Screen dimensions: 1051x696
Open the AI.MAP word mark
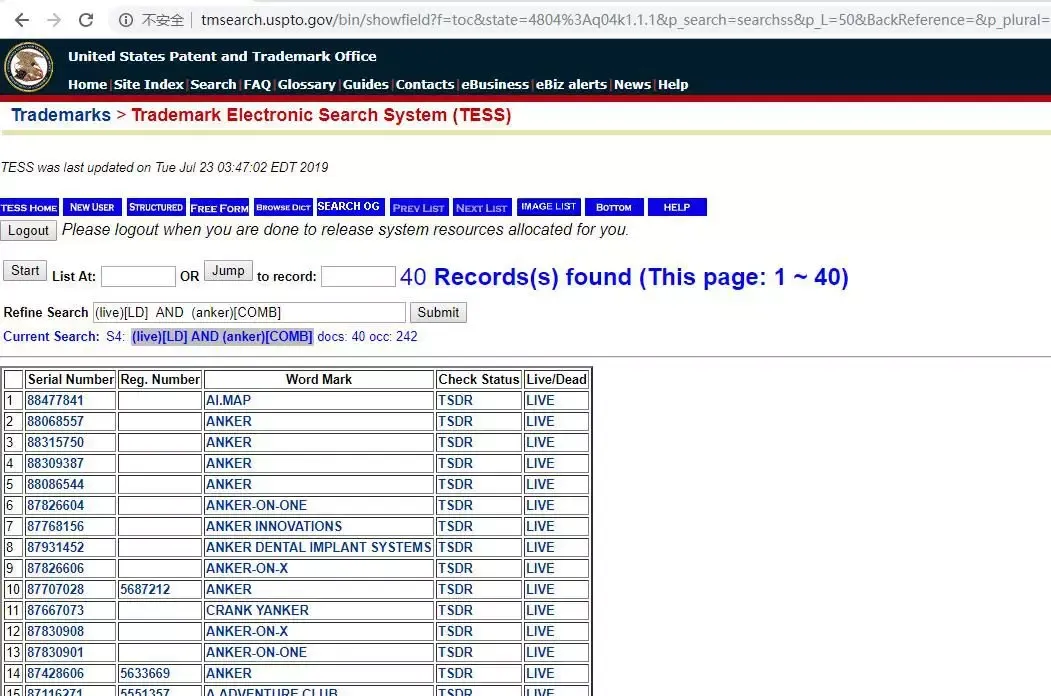(x=228, y=400)
